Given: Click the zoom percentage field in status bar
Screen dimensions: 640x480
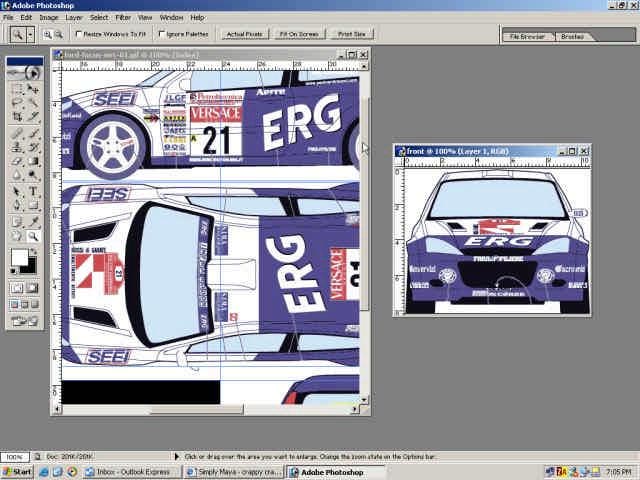Looking at the screenshot, I should (x=14, y=456).
